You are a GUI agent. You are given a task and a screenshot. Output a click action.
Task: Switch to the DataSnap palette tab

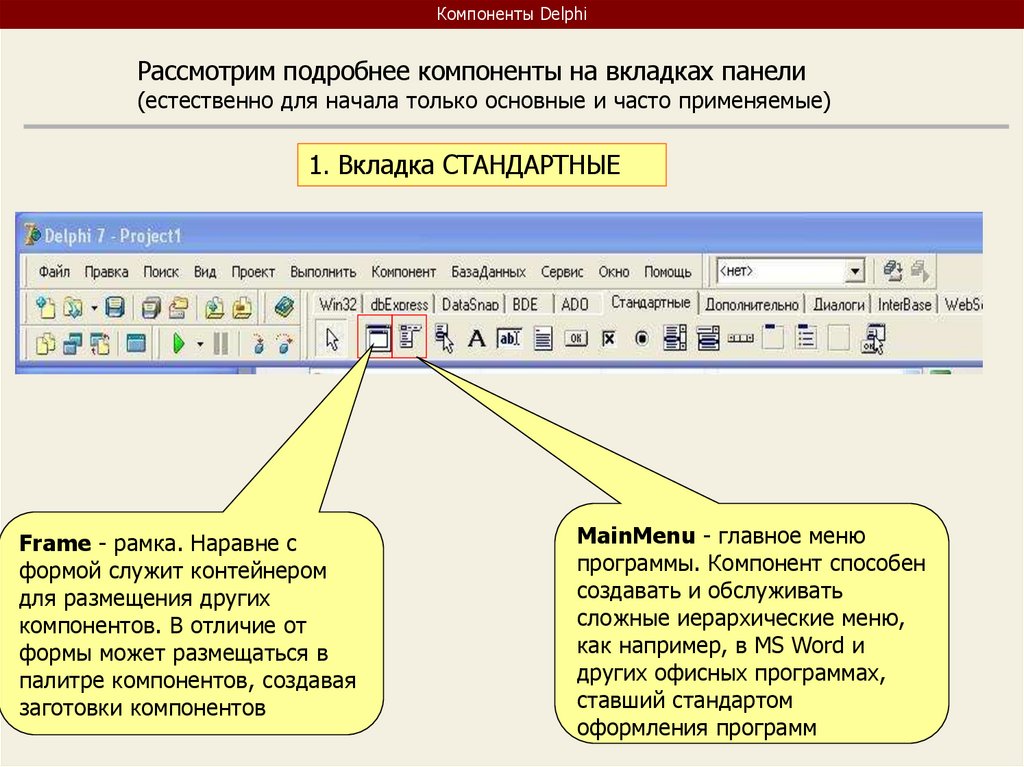coord(470,304)
